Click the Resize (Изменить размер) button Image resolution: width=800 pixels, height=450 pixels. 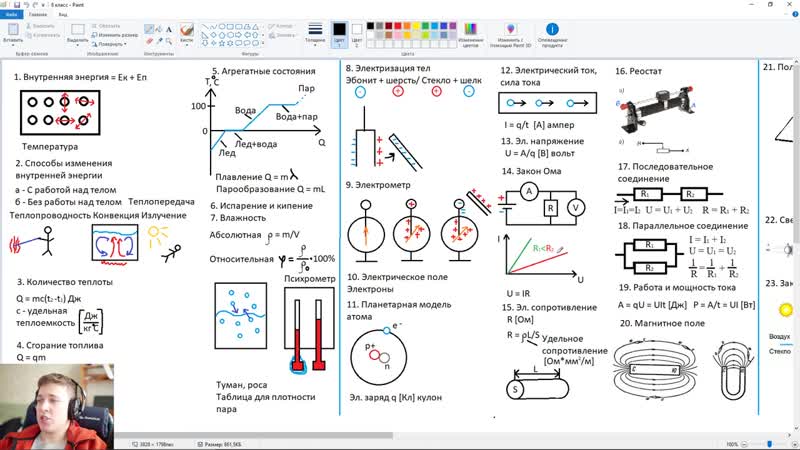tap(115, 35)
